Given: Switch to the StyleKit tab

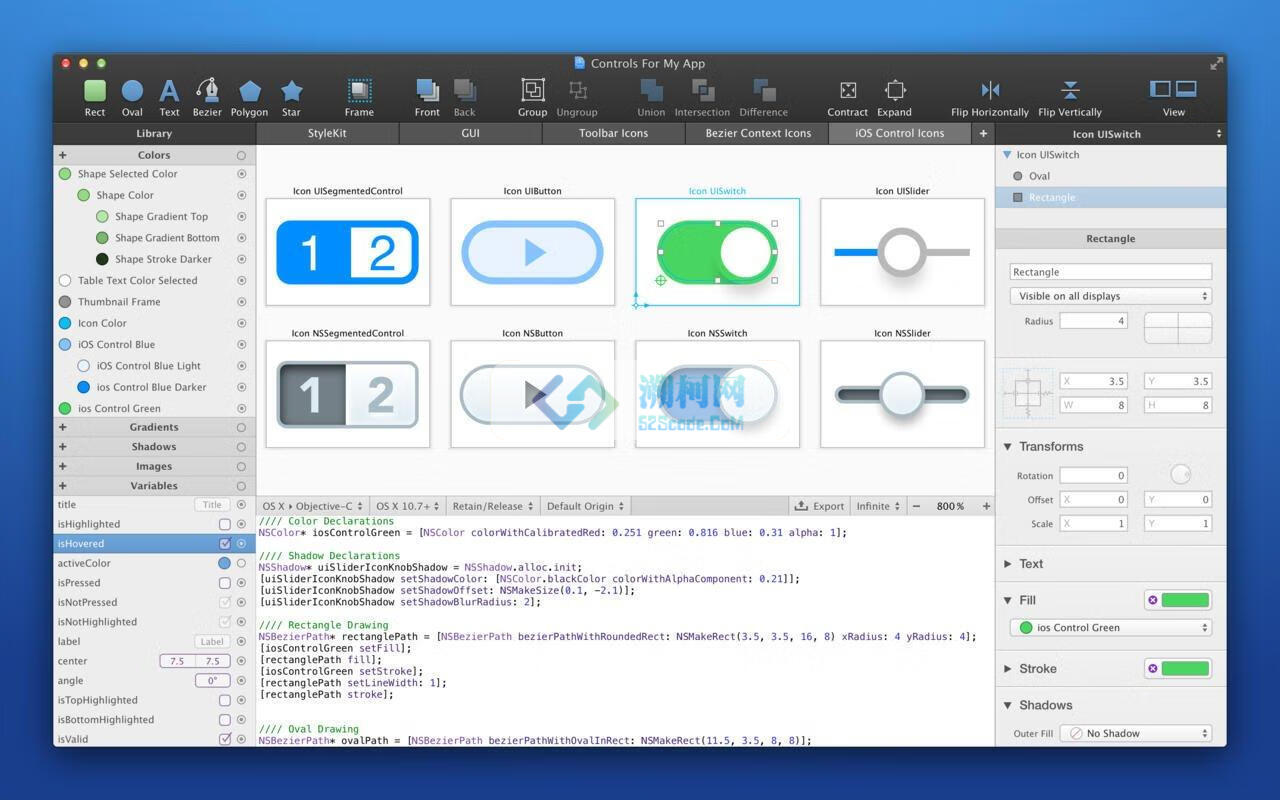Looking at the screenshot, I should point(327,133).
